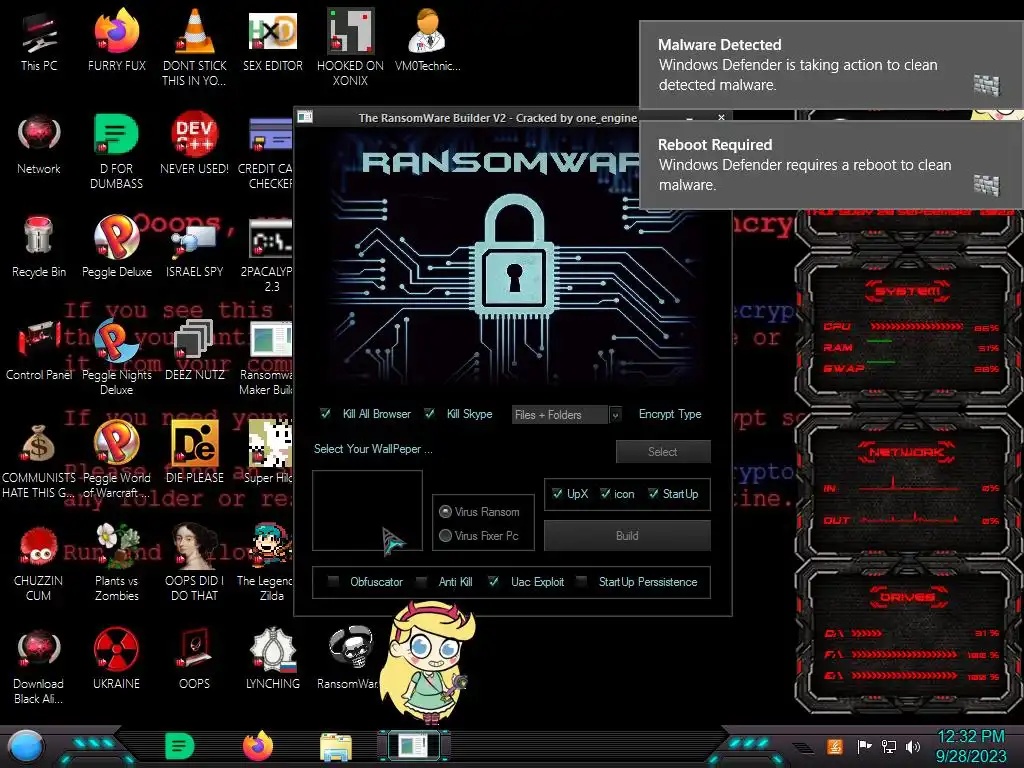This screenshot has height=768, width=1024.
Task: Toggle the icon checkbox
Action: (605, 494)
